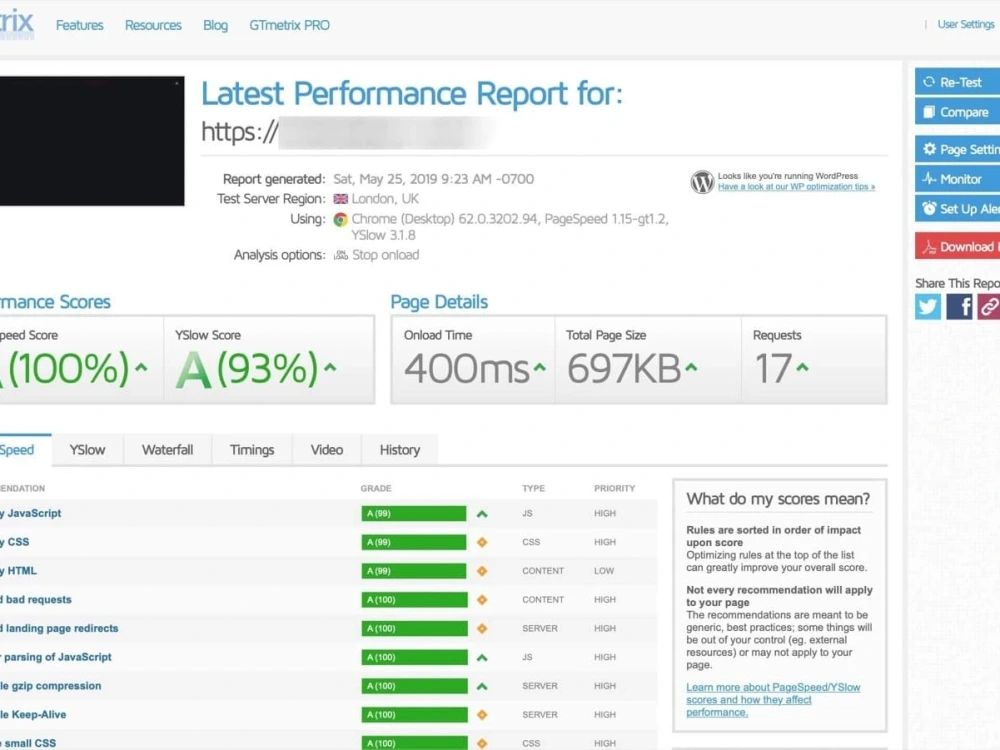Click the Stop onload analysis icon
Screen dimensions: 1000x750
point(341,255)
